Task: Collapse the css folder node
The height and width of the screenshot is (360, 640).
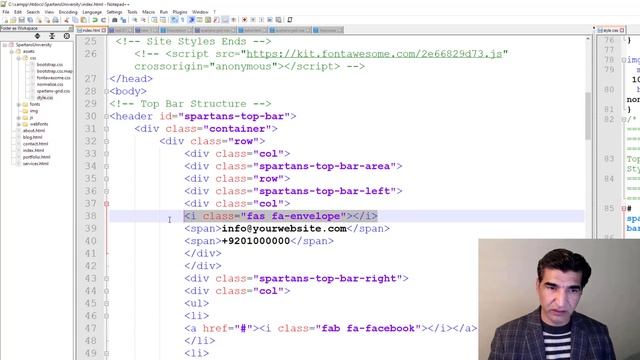Action: coord(18,58)
